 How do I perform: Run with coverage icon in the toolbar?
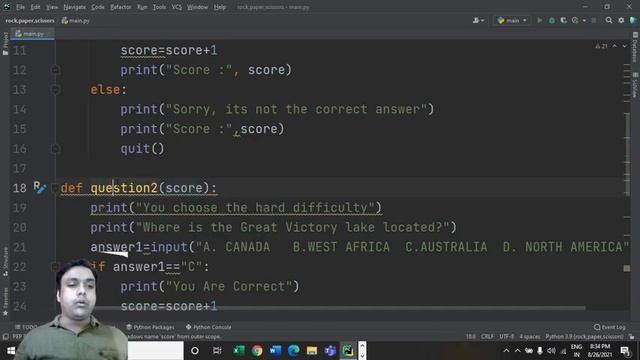(x=564, y=20)
